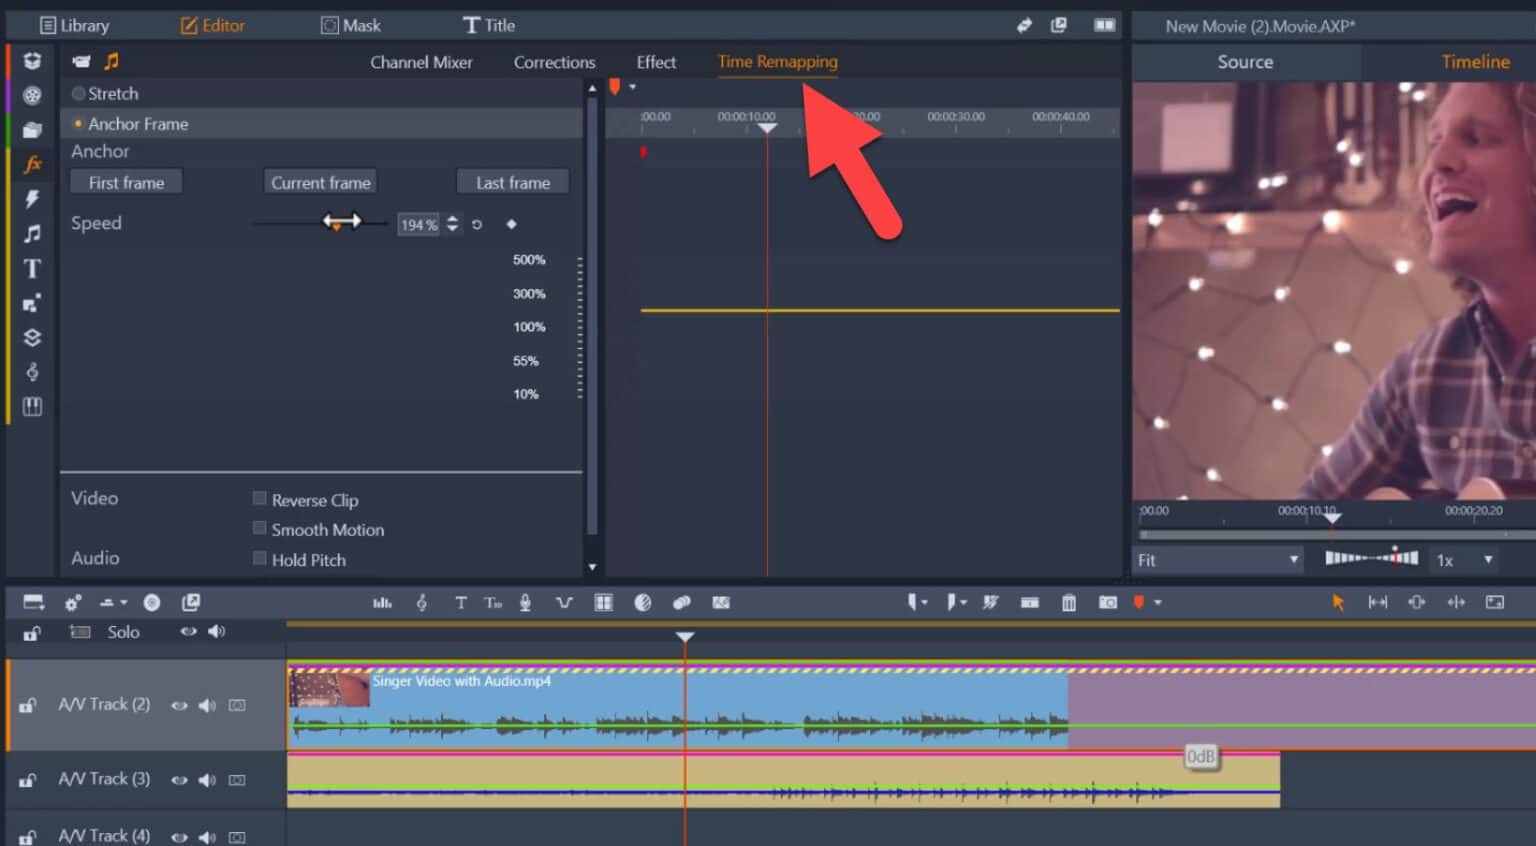Click the Current frame anchor button

pyautogui.click(x=319, y=181)
